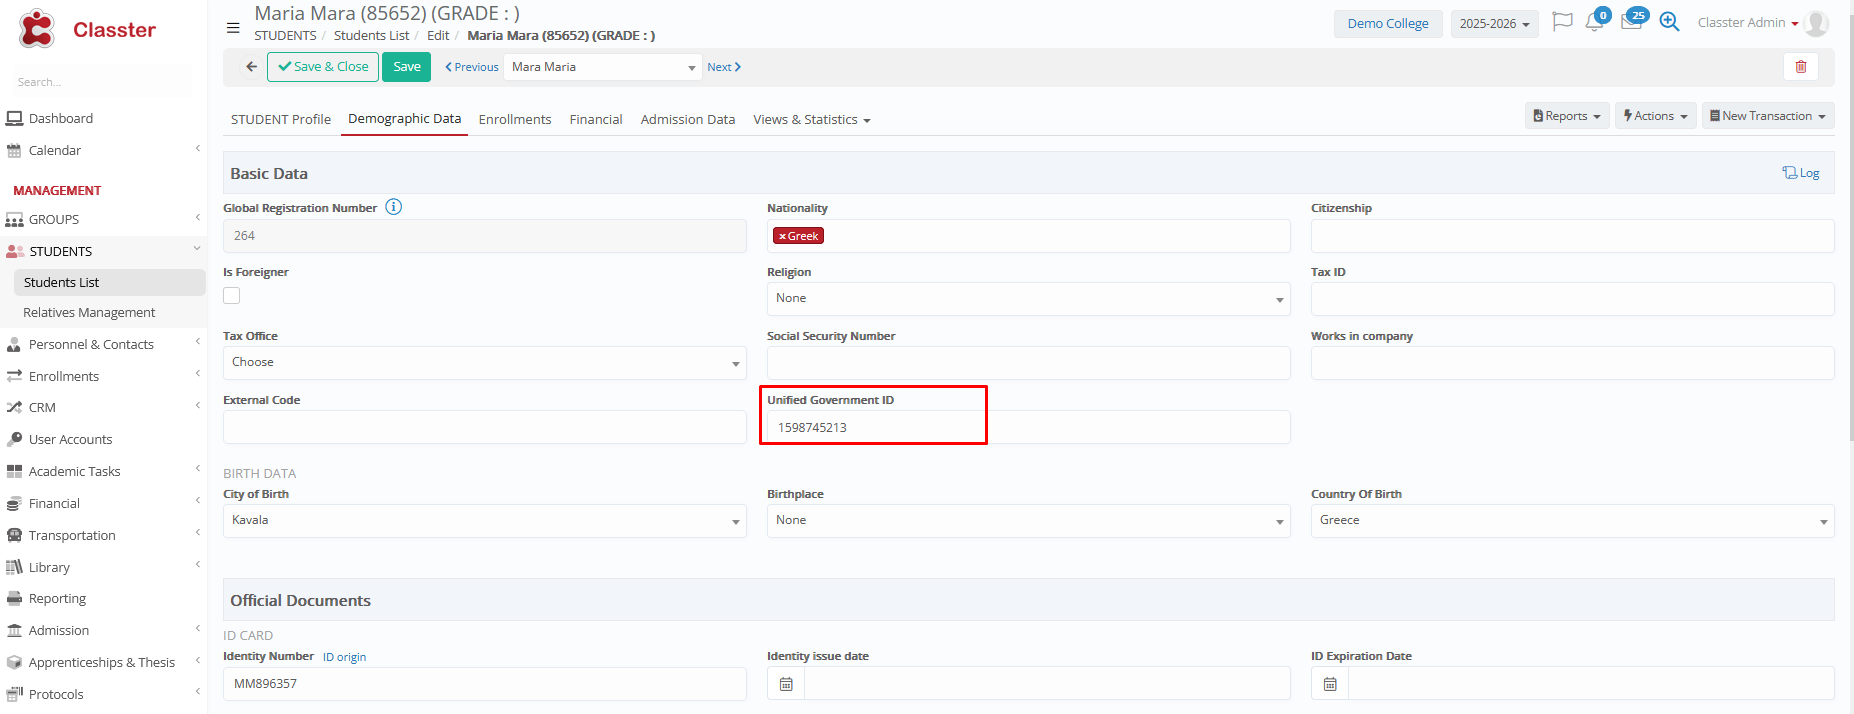Open Relatives Management in sidebar

click(89, 313)
